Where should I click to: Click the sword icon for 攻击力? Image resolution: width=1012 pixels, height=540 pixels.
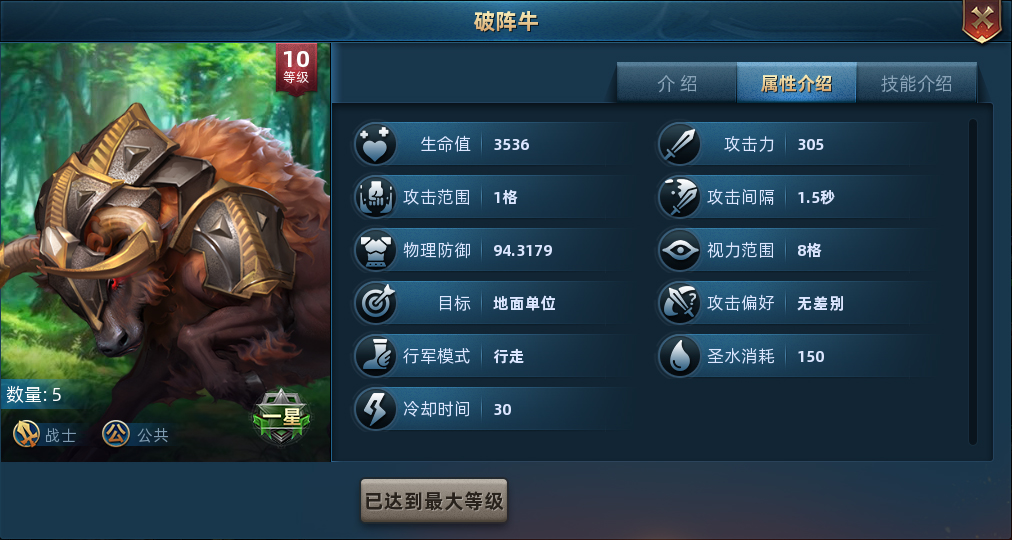tap(679, 145)
